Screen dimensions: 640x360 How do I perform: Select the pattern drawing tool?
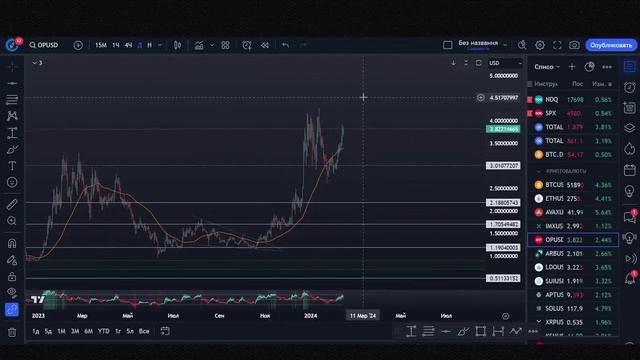pyautogui.click(x=12, y=116)
